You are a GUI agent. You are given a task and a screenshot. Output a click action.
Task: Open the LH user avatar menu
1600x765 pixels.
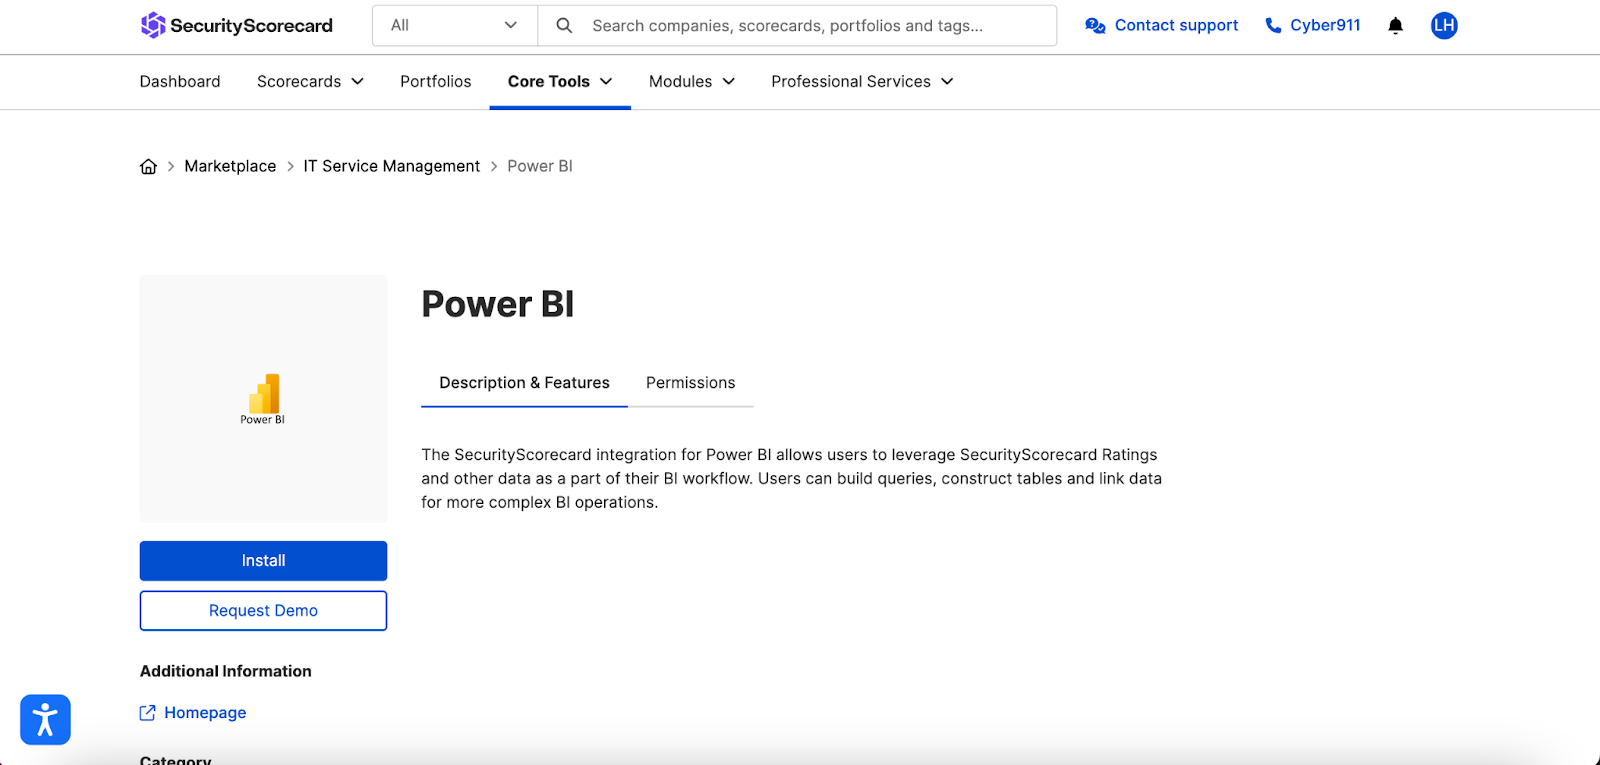(x=1444, y=26)
